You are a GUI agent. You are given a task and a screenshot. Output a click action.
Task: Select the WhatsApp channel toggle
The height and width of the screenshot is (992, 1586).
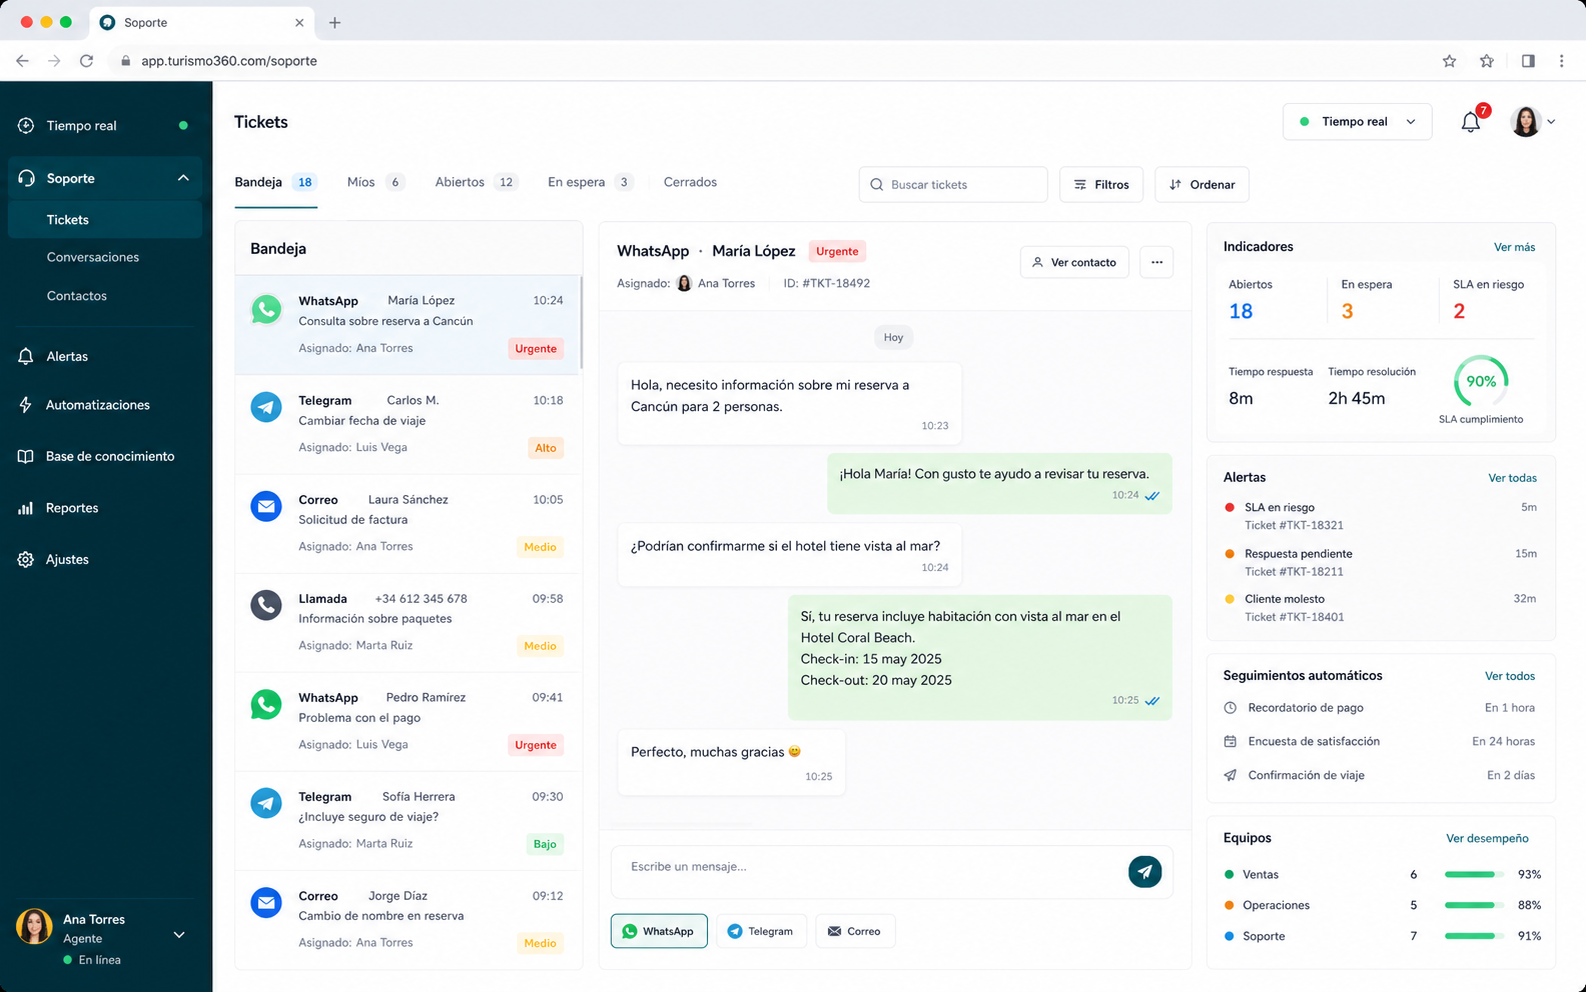coord(659,931)
